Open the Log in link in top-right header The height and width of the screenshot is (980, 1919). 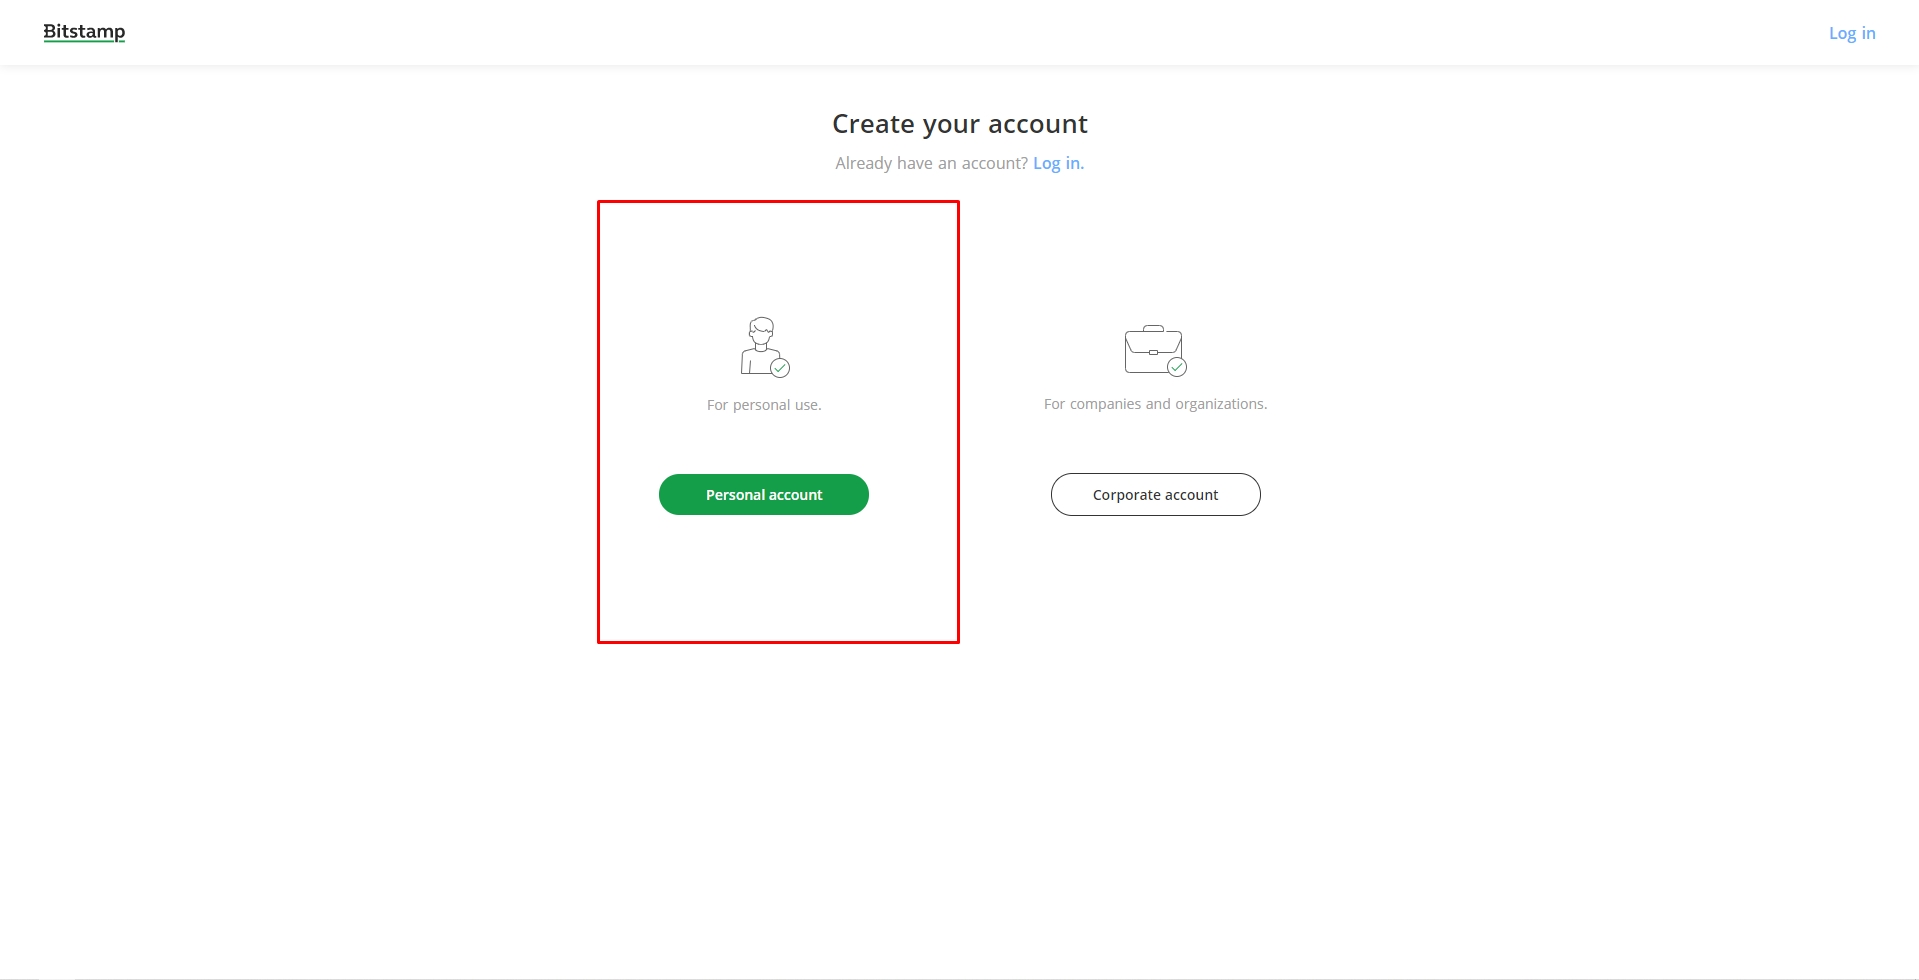[1852, 33]
